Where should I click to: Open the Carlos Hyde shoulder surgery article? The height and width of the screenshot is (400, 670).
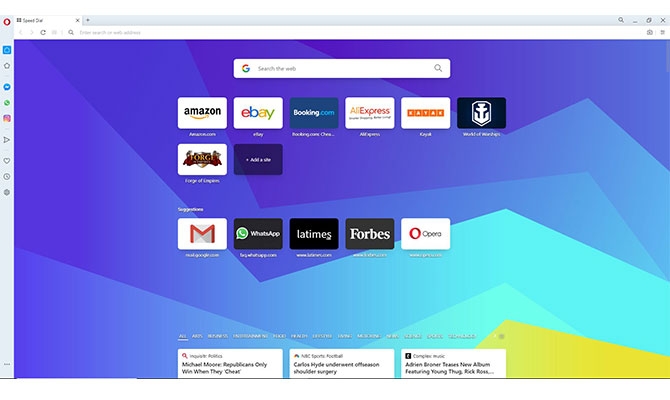point(342,364)
